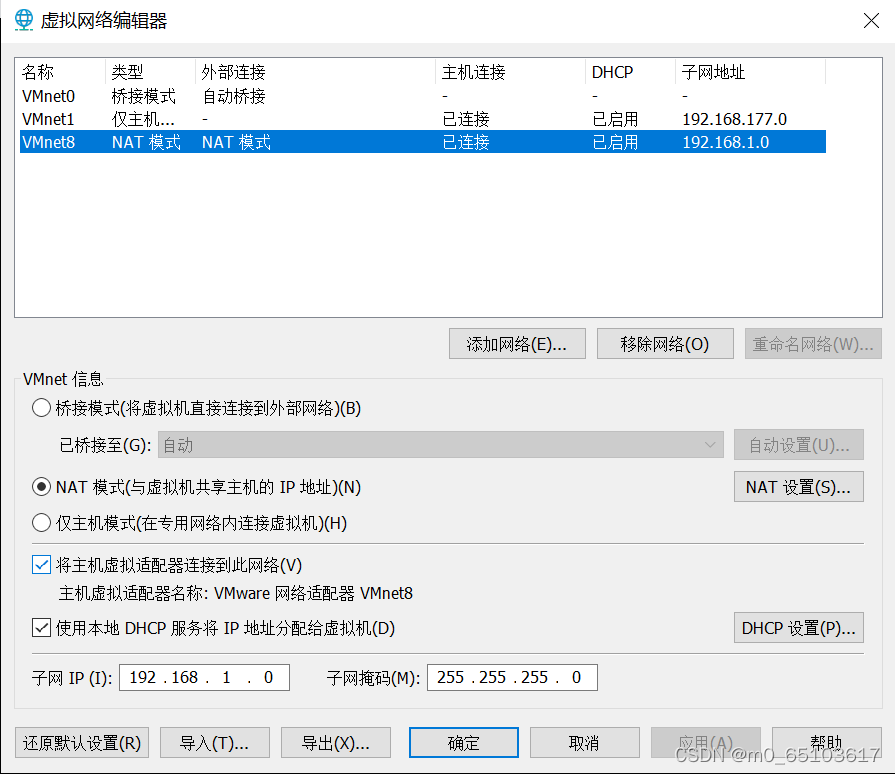Open the 已桥接至 dropdown
The image size is (895, 774).
point(441,445)
